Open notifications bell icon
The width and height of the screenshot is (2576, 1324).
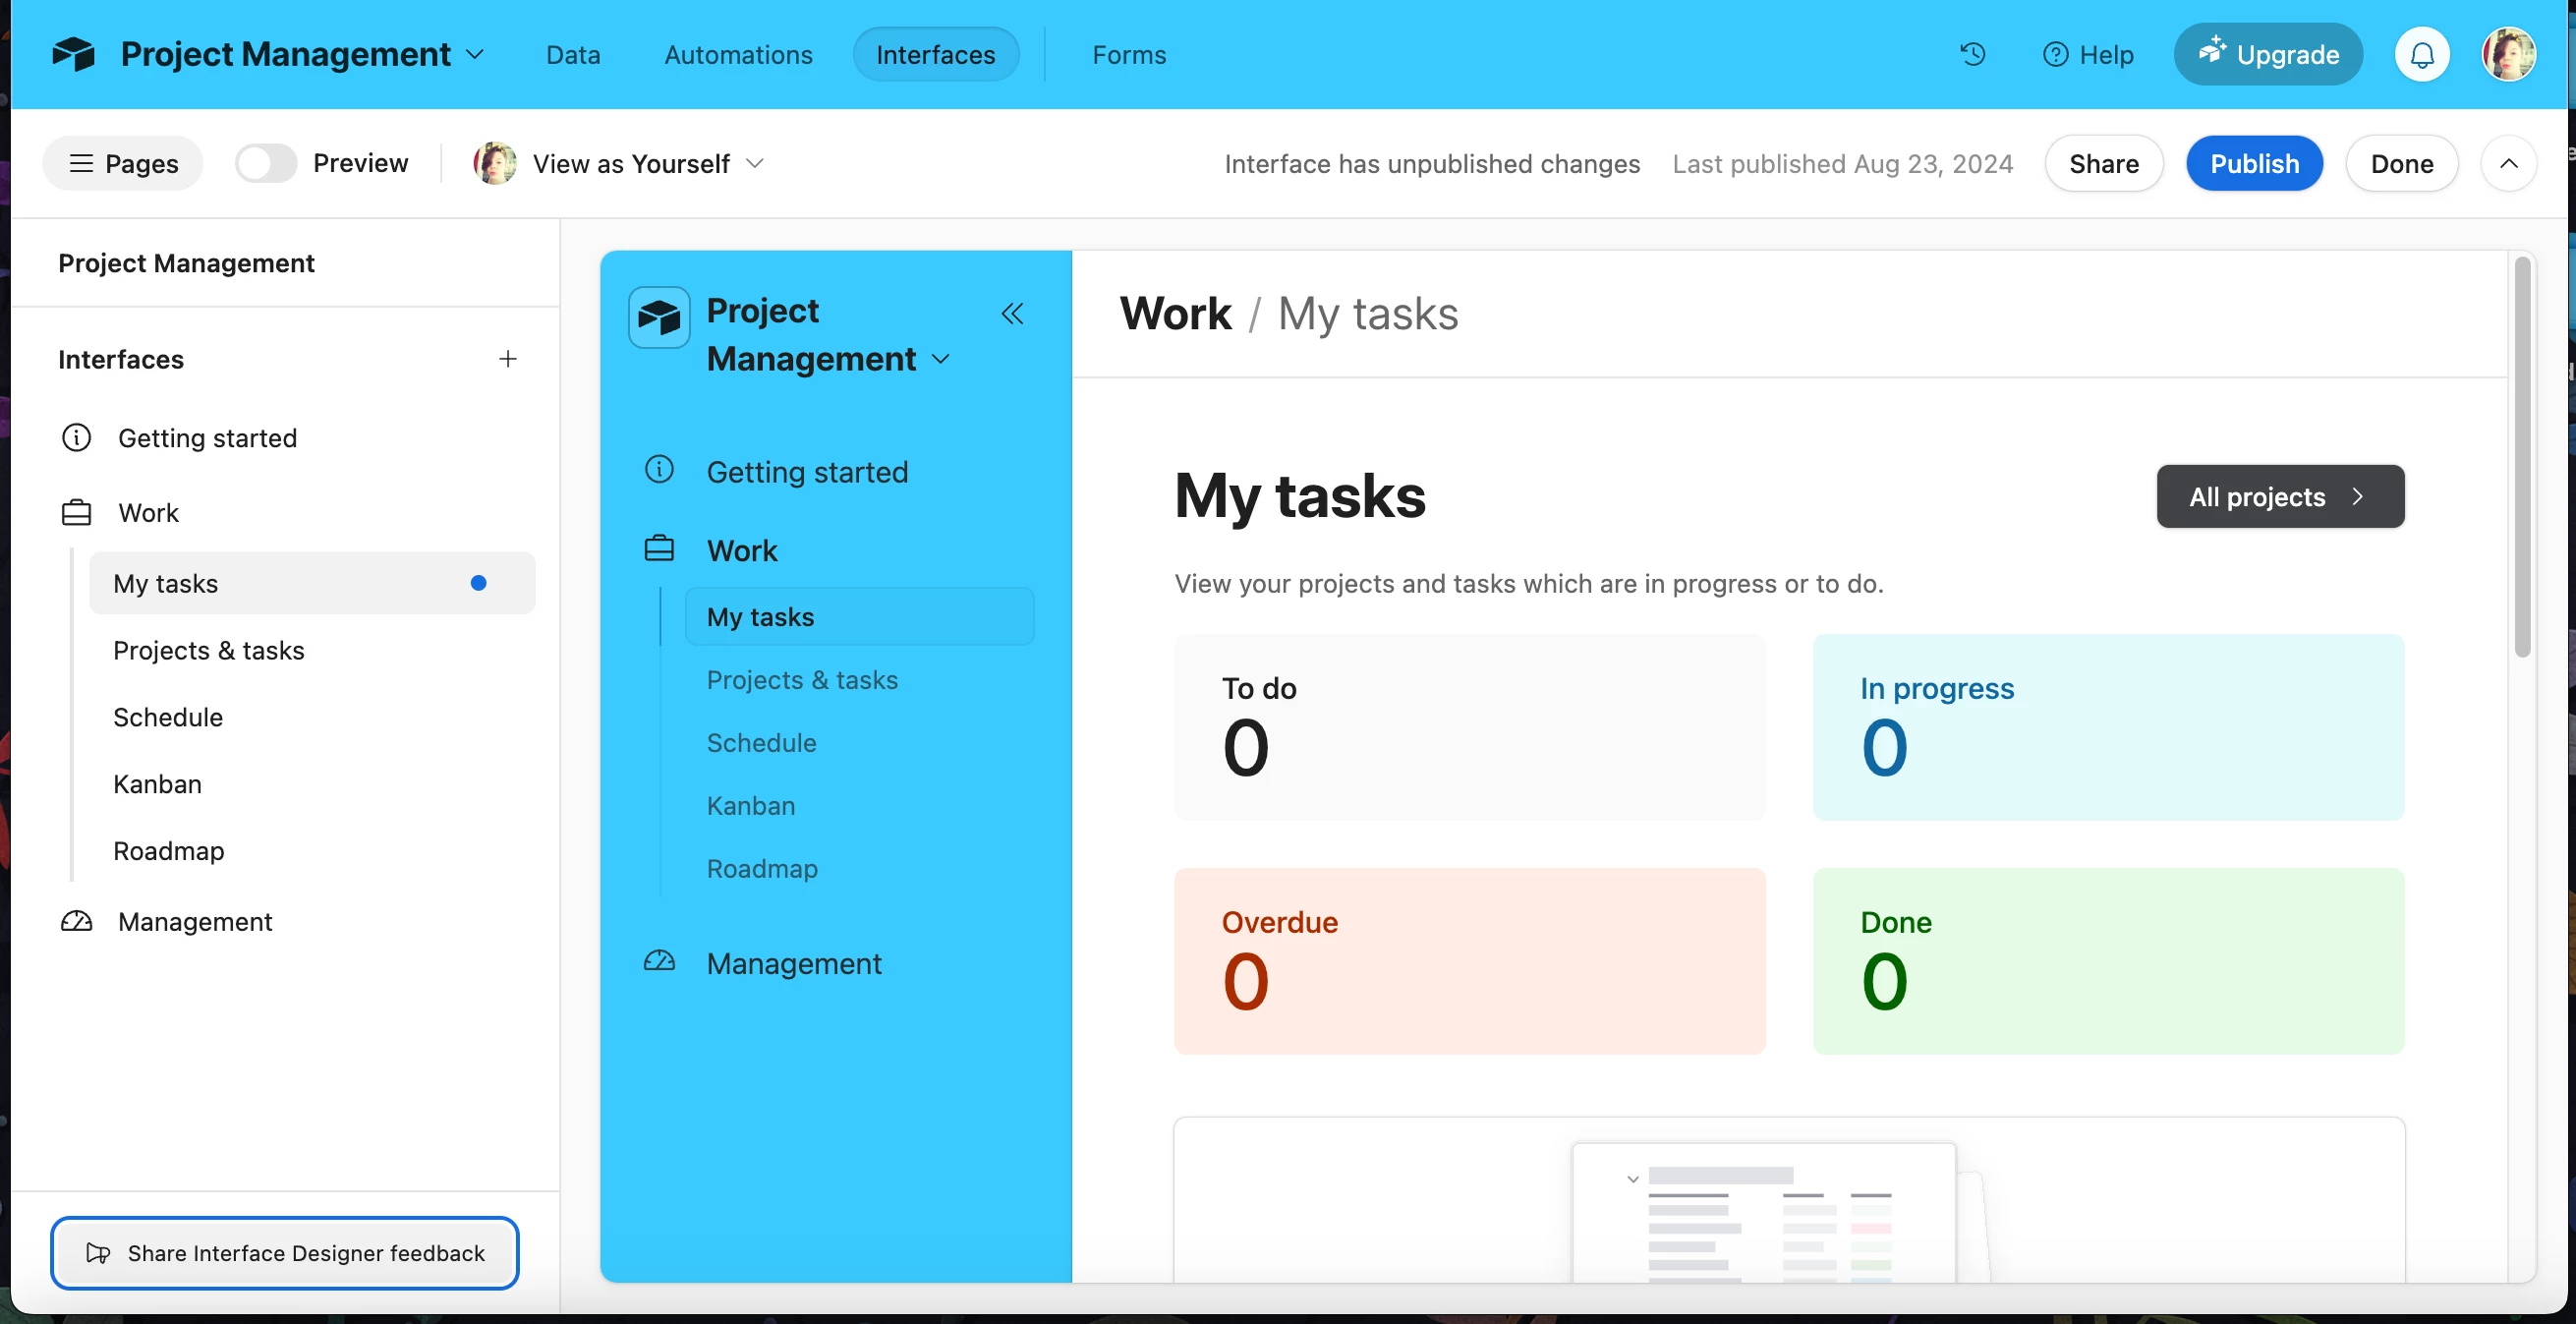click(2421, 54)
